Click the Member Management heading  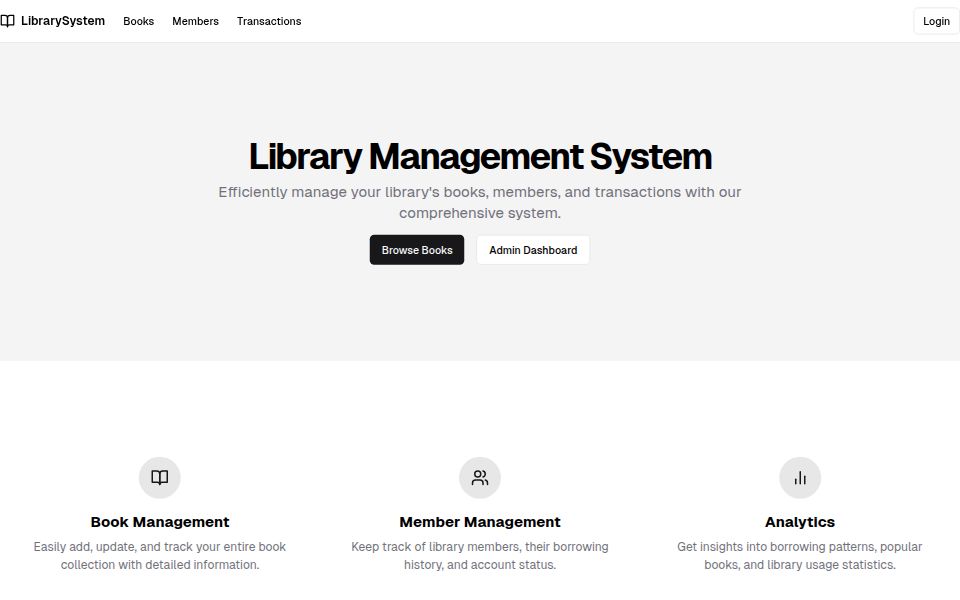point(480,521)
